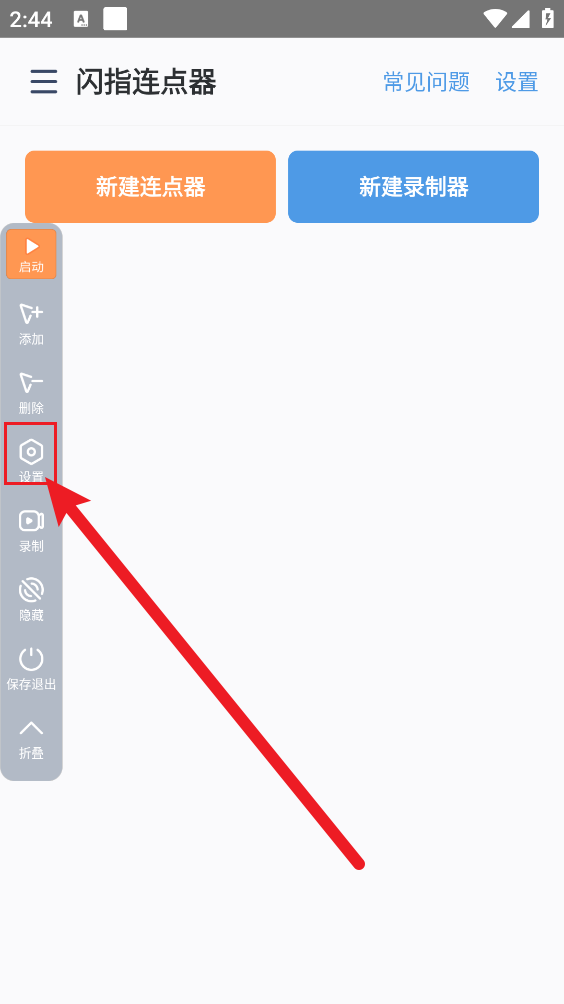Tap the keyboard notification icon in status bar
The image size is (564, 1004).
click(81, 19)
